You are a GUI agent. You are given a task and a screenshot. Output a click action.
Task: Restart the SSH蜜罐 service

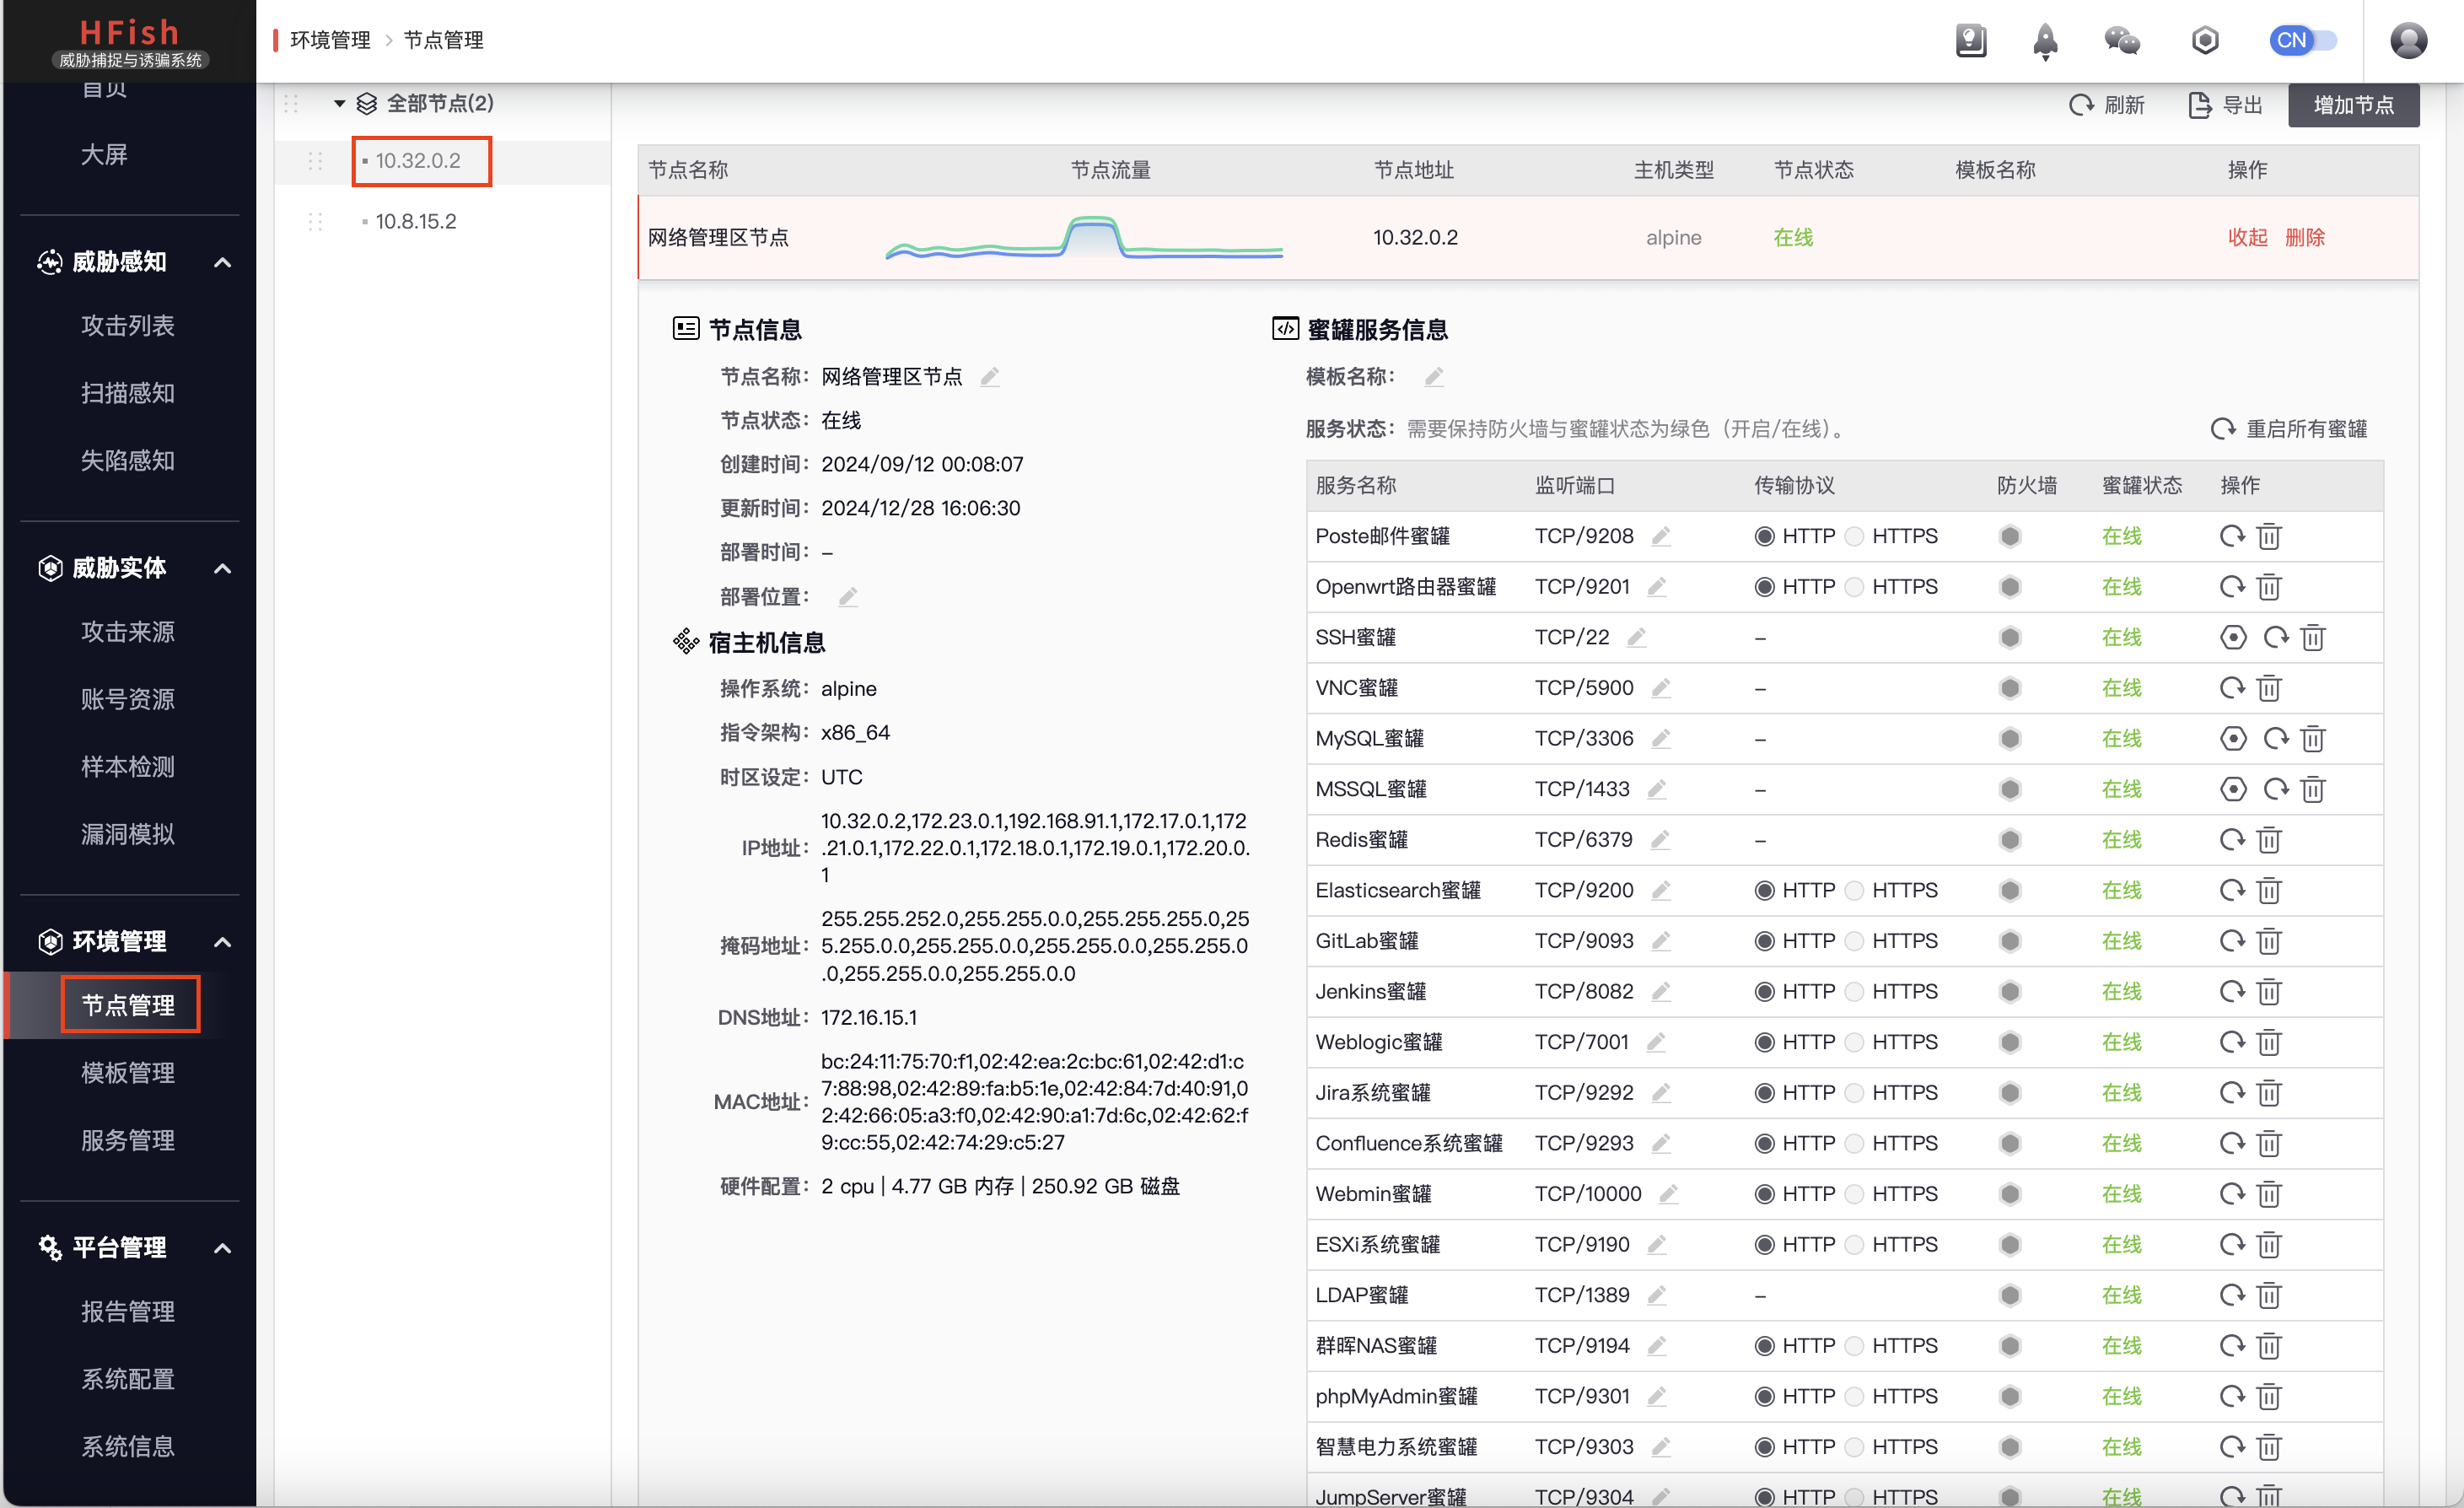pyautogui.click(x=2276, y=638)
